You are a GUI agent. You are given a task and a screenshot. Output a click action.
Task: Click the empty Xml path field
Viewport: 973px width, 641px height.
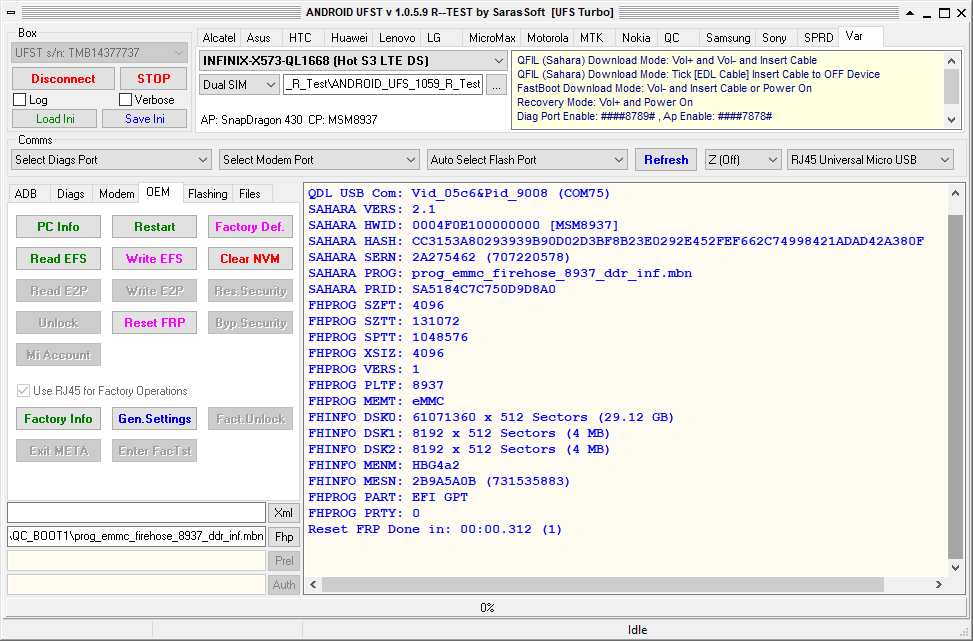137,513
